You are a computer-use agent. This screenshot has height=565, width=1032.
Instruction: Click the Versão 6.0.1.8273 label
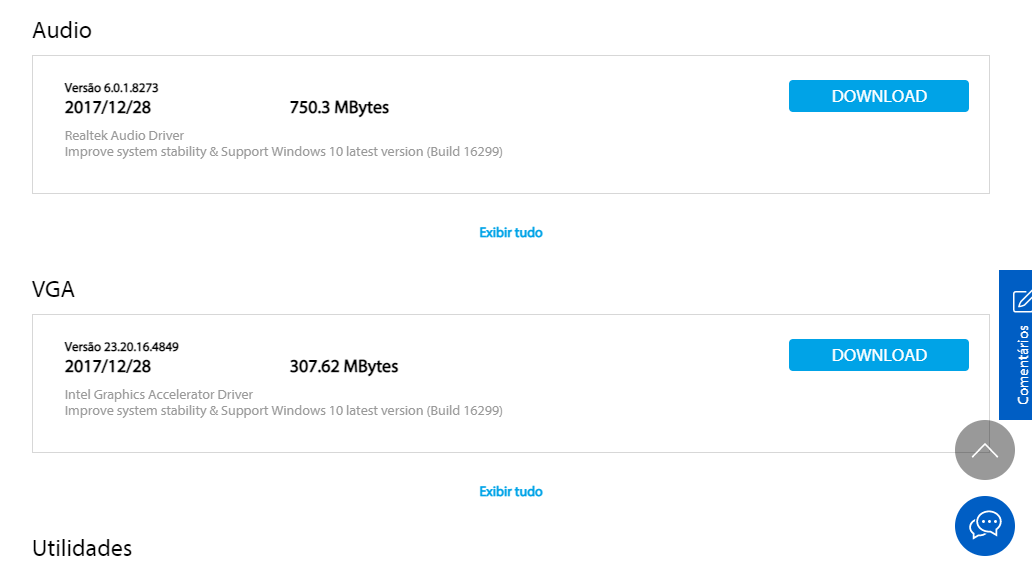[x=111, y=88]
